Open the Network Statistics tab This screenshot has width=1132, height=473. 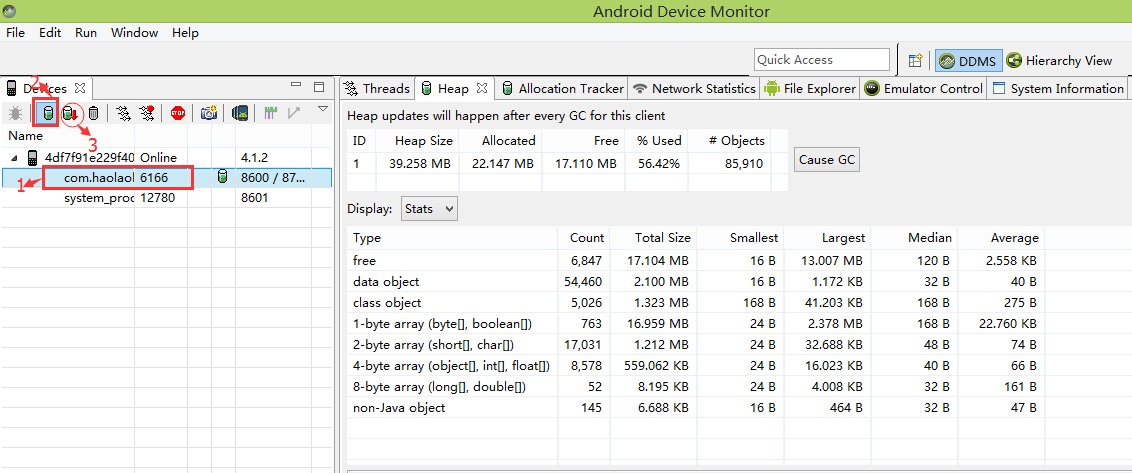(x=693, y=89)
